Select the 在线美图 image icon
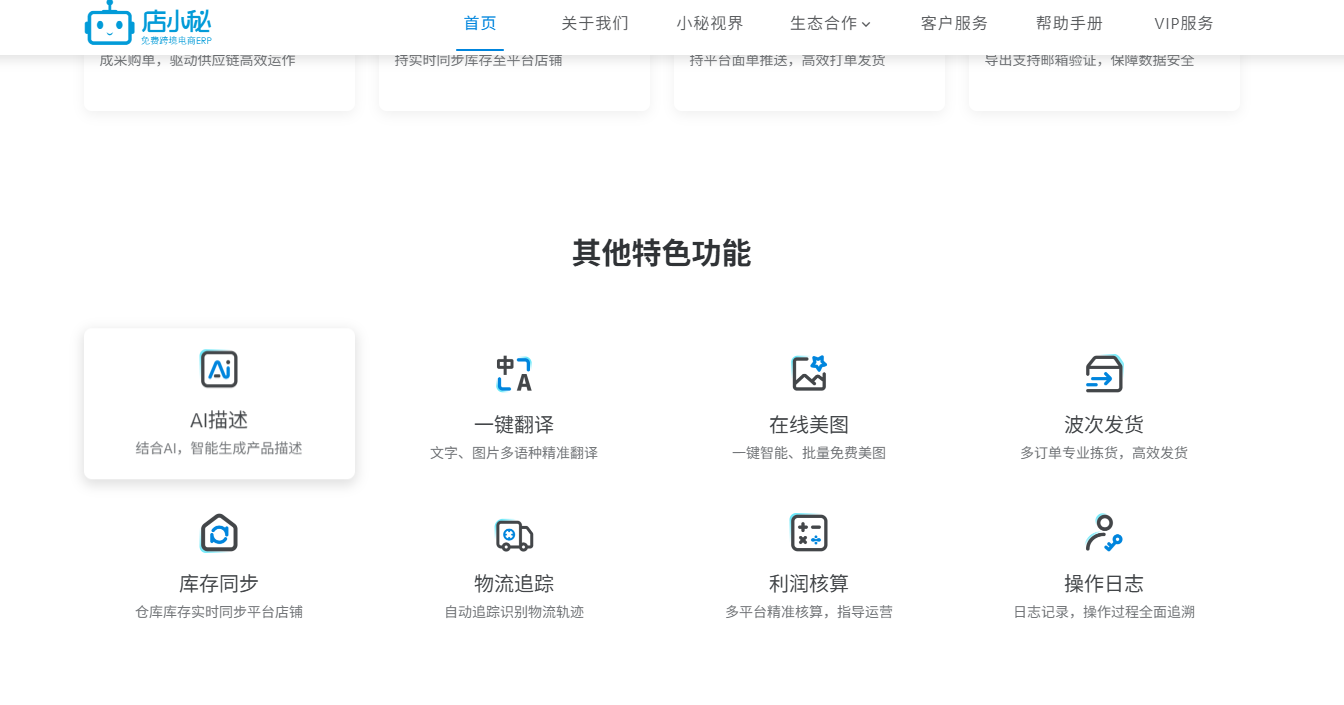This screenshot has height=705, width=1344. [809, 373]
